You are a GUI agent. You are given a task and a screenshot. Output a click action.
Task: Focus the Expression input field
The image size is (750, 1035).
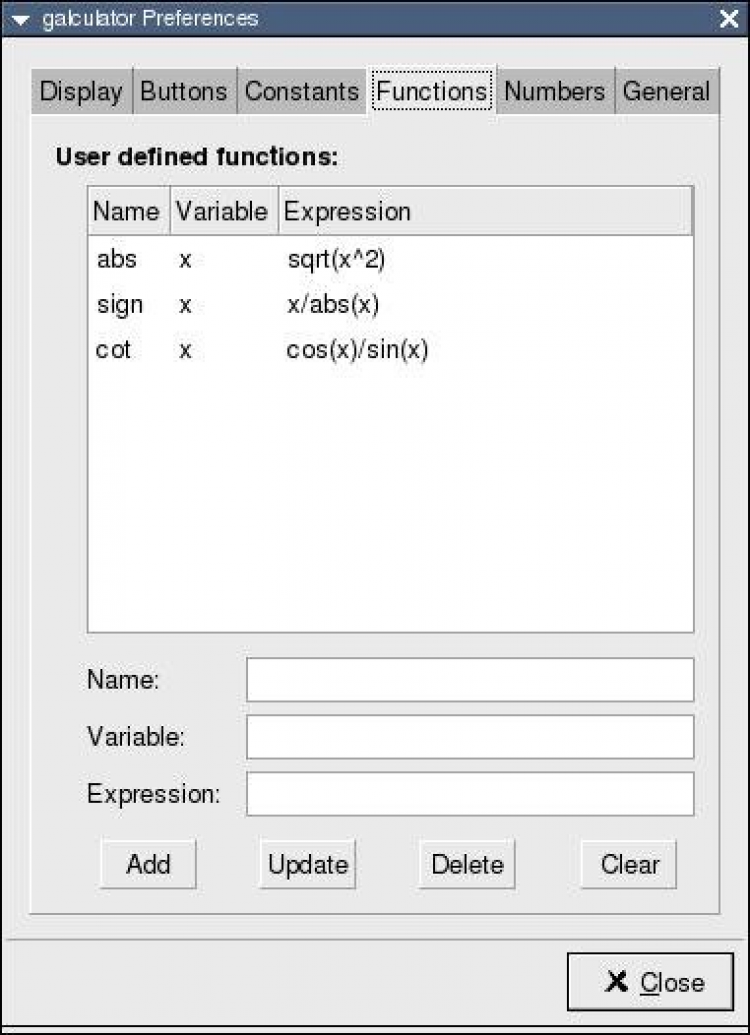point(469,794)
